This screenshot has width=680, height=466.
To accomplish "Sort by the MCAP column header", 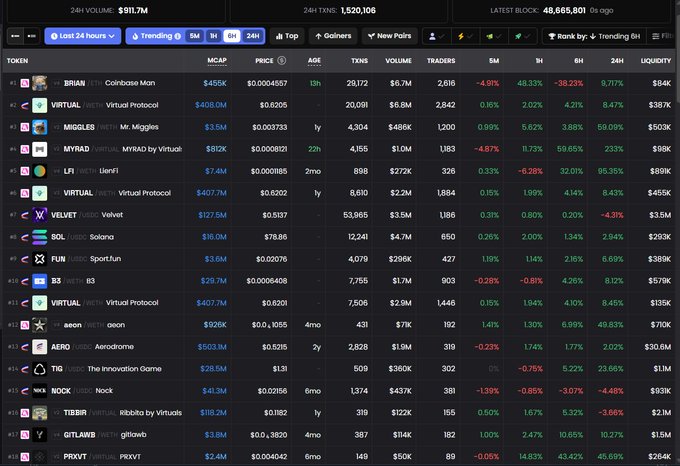I will pos(217,61).
